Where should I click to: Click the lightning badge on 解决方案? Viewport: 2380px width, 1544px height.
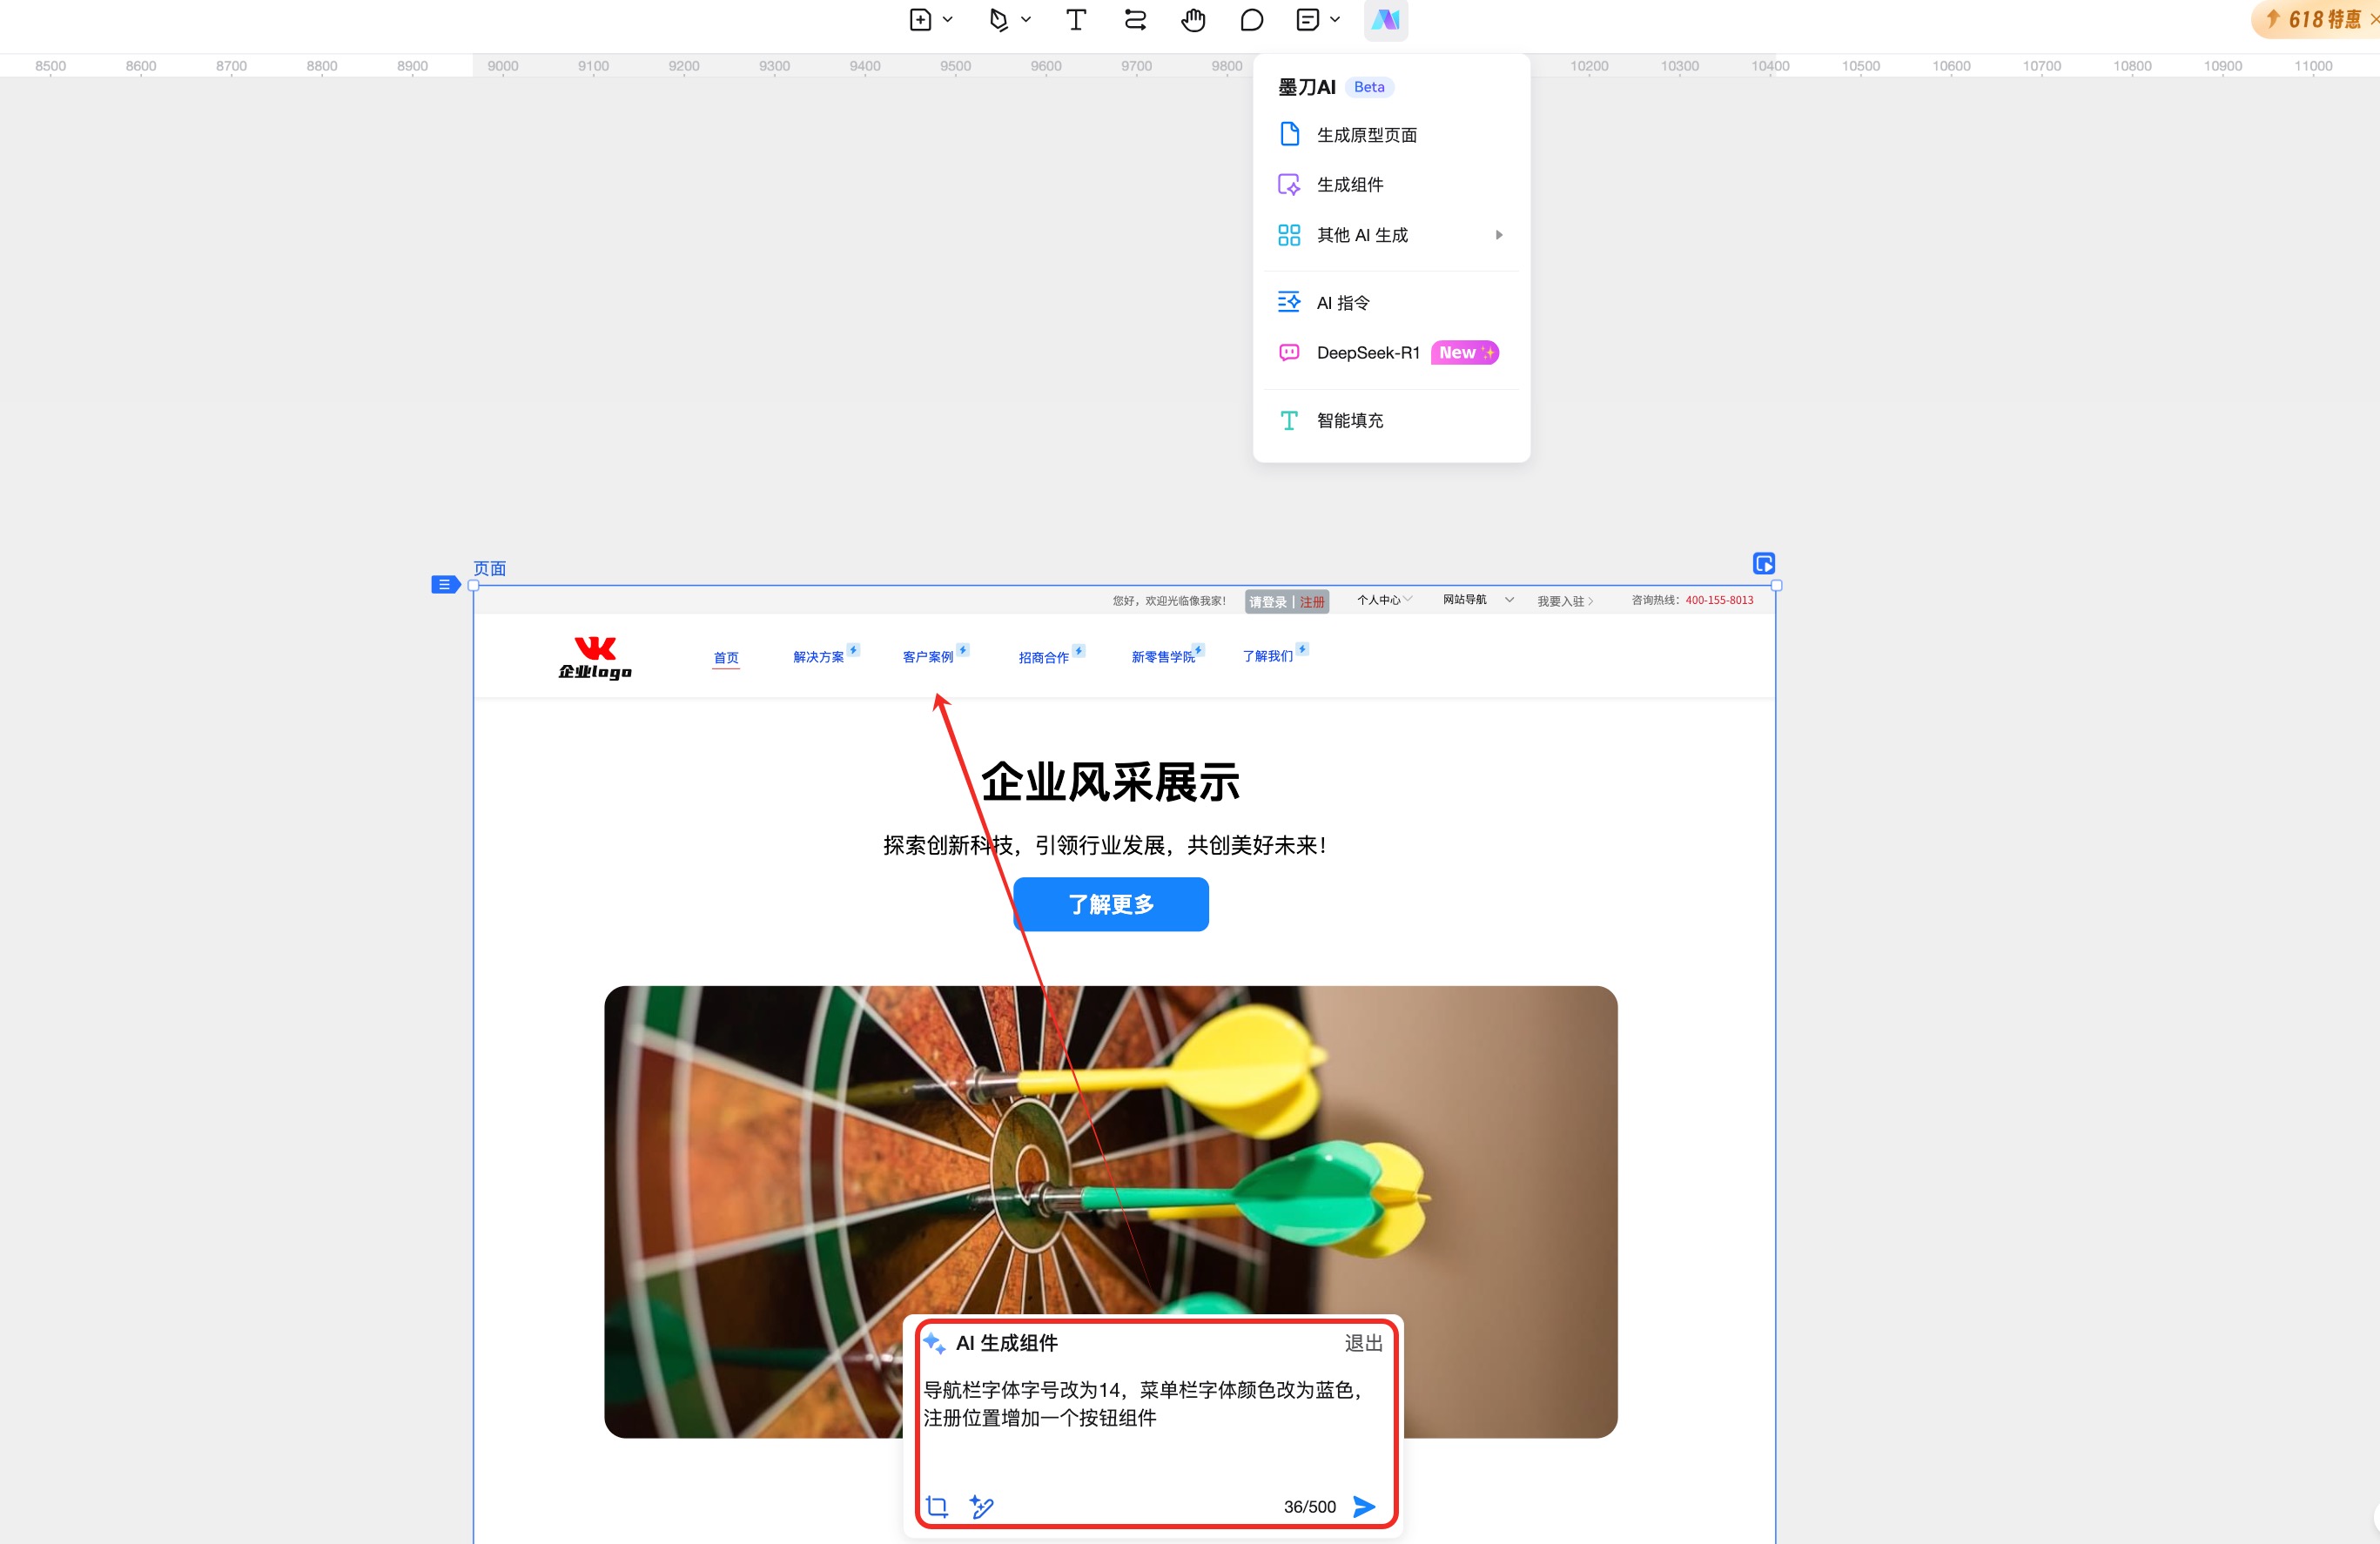click(x=853, y=650)
